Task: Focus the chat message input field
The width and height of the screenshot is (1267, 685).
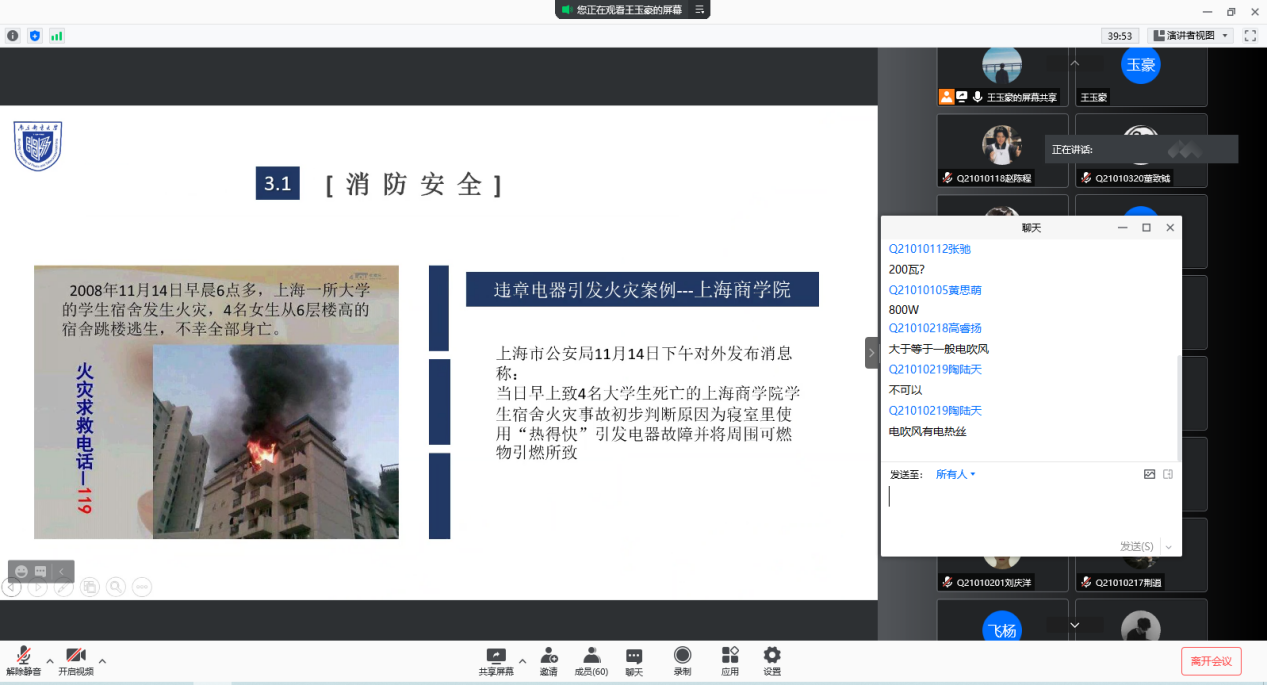Action: point(1030,510)
